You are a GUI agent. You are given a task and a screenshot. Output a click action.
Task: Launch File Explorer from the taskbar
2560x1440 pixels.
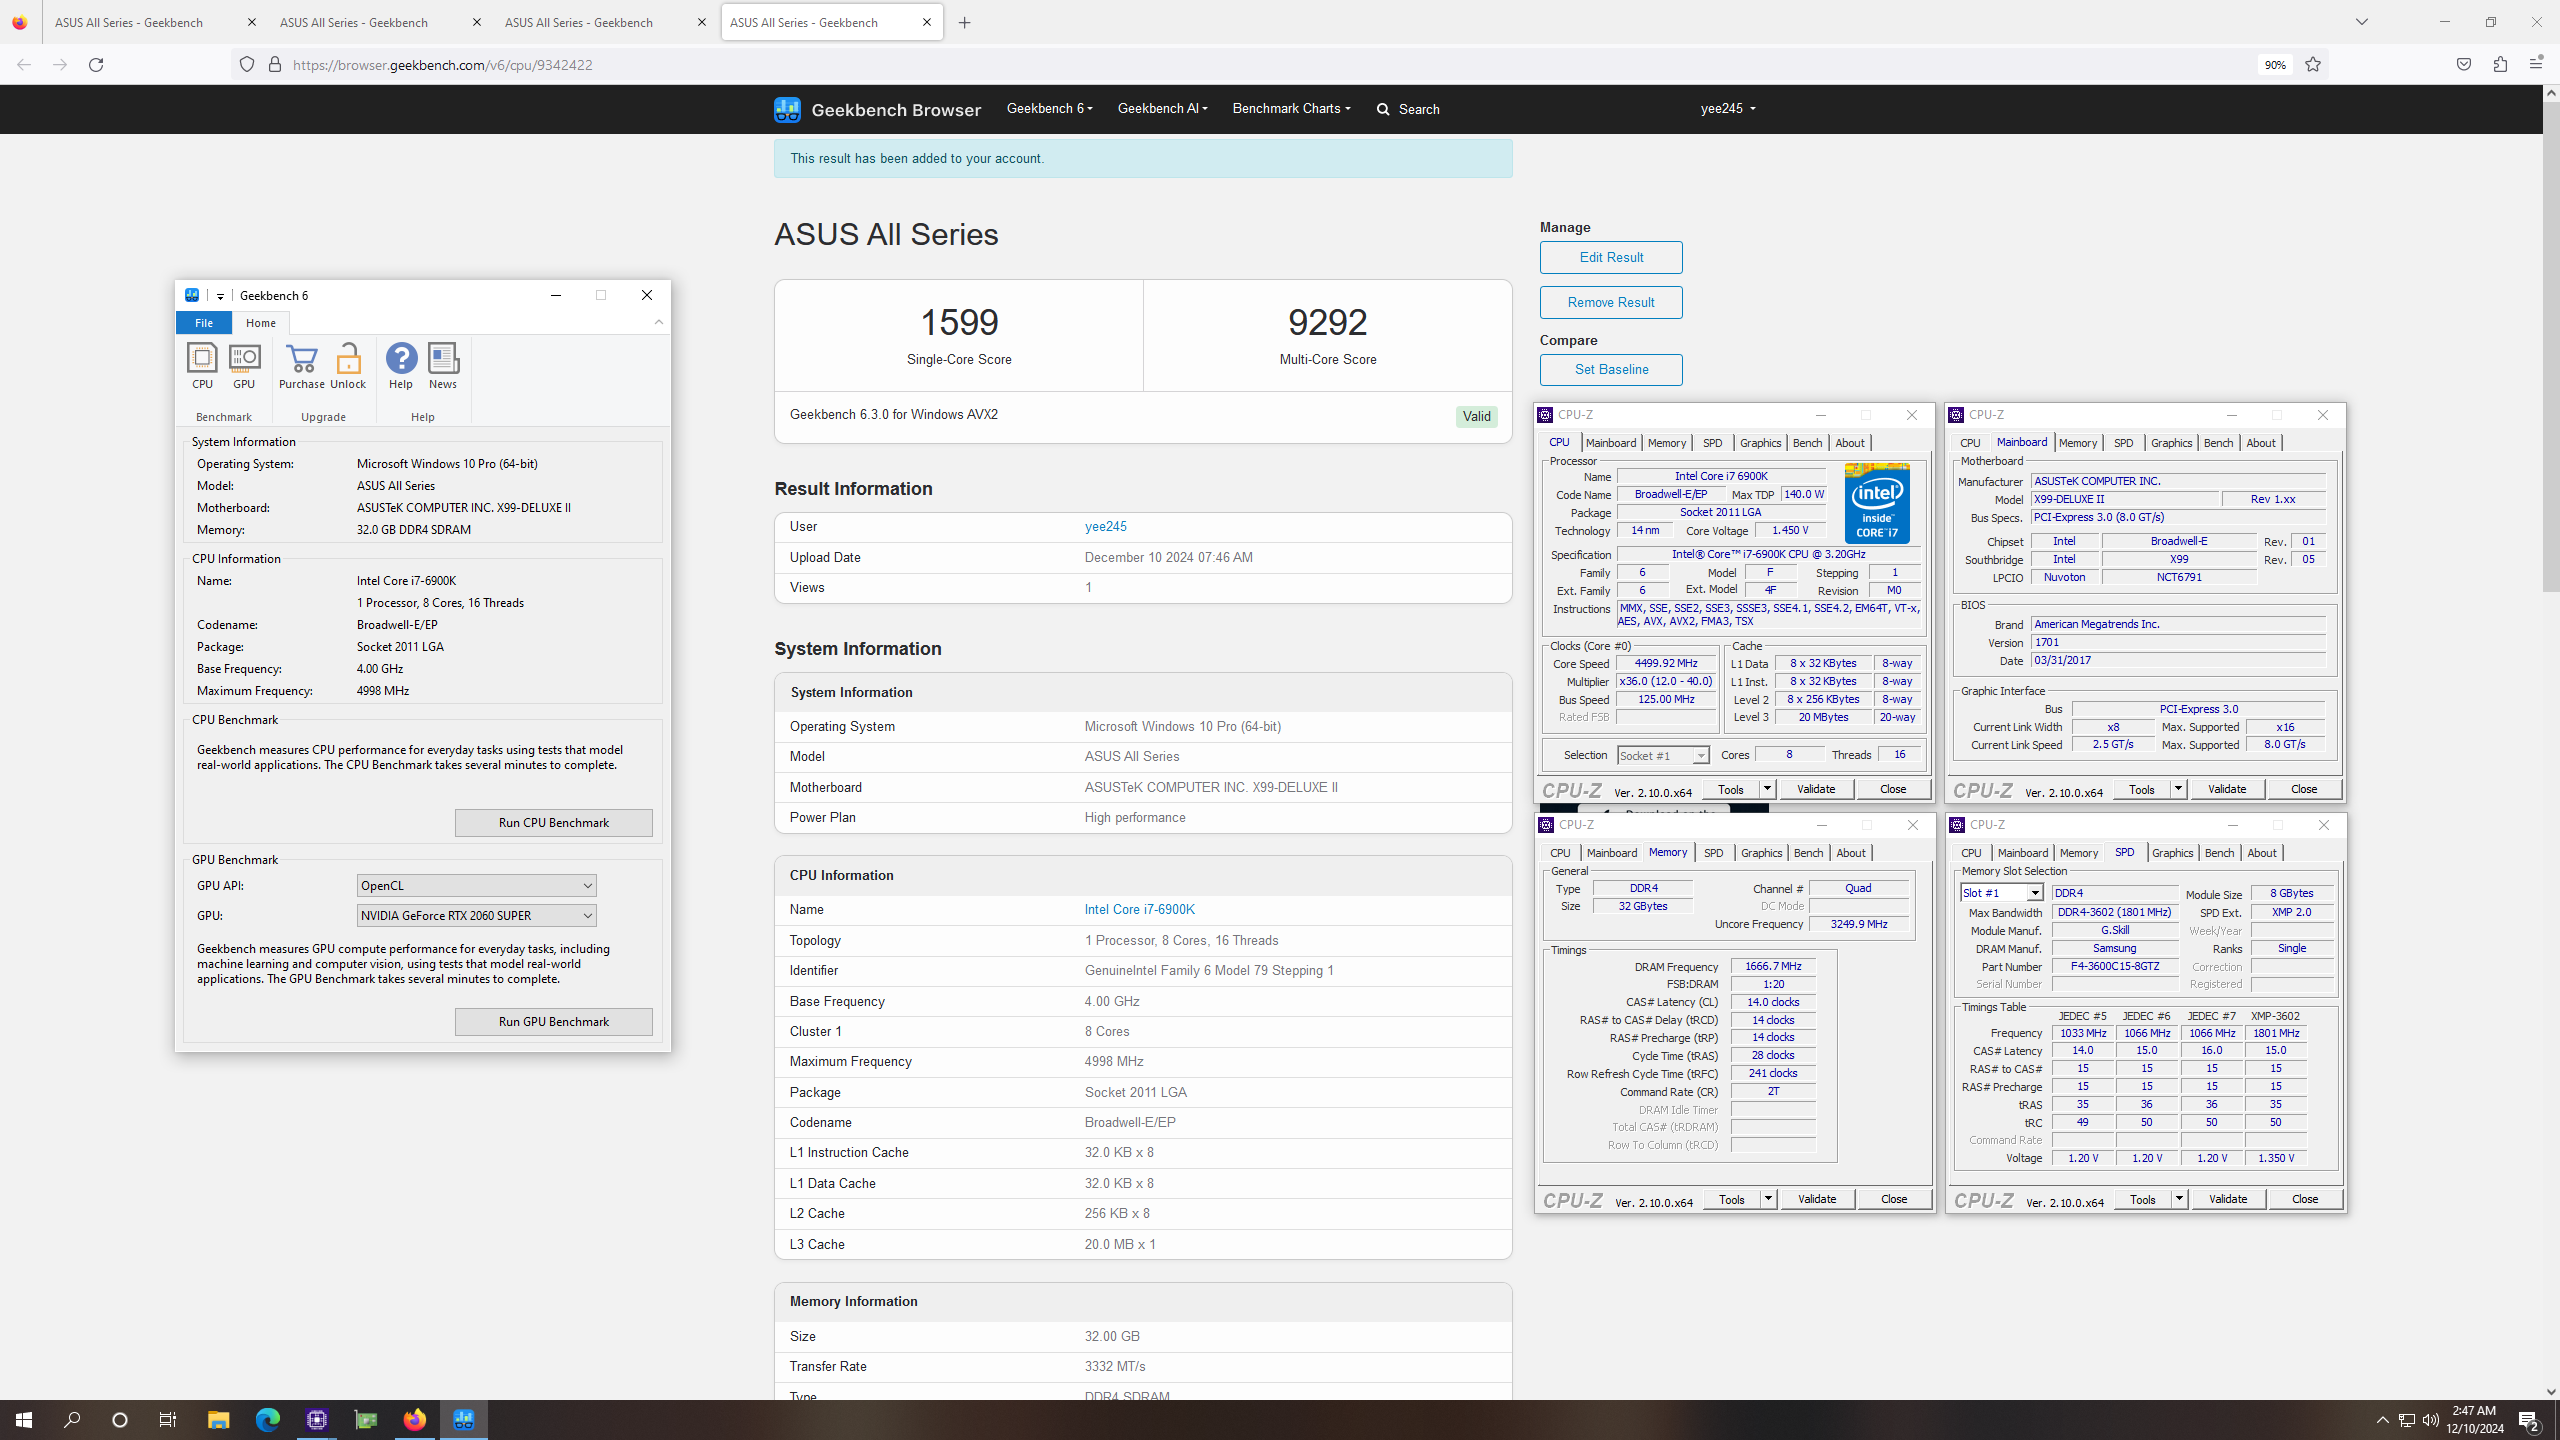click(218, 1420)
